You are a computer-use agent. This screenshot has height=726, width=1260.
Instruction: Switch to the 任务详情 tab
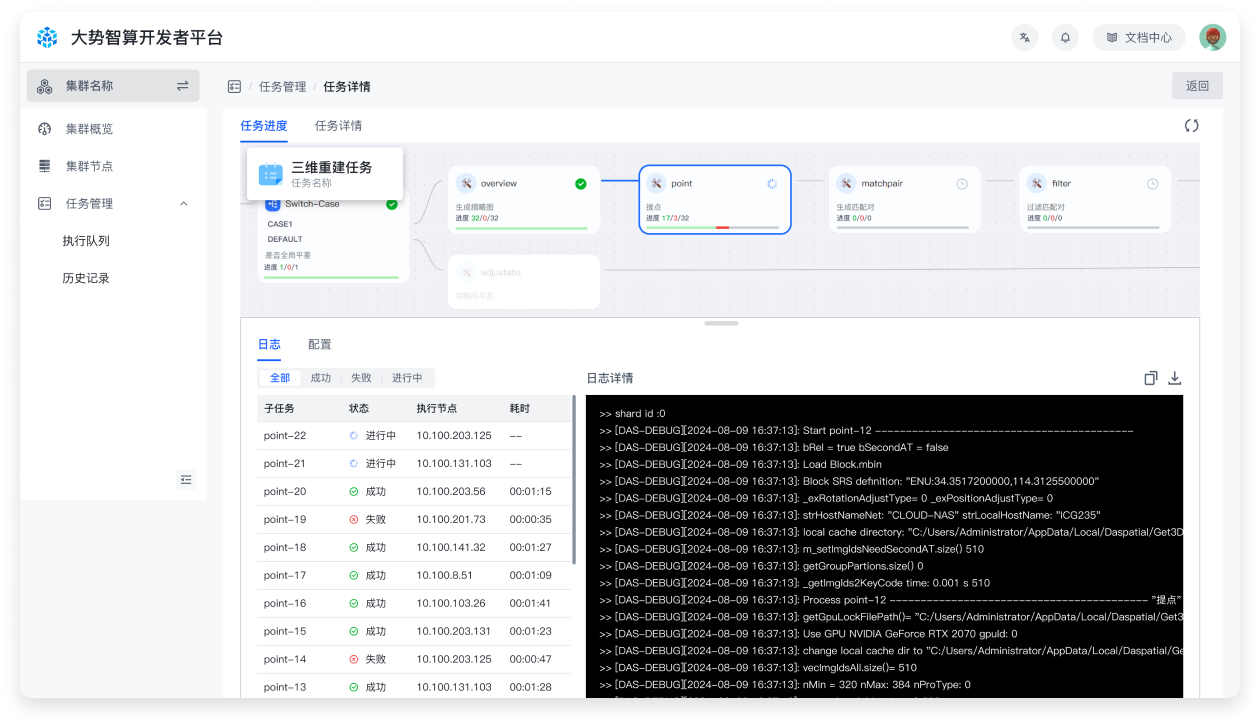click(x=339, y=126)
